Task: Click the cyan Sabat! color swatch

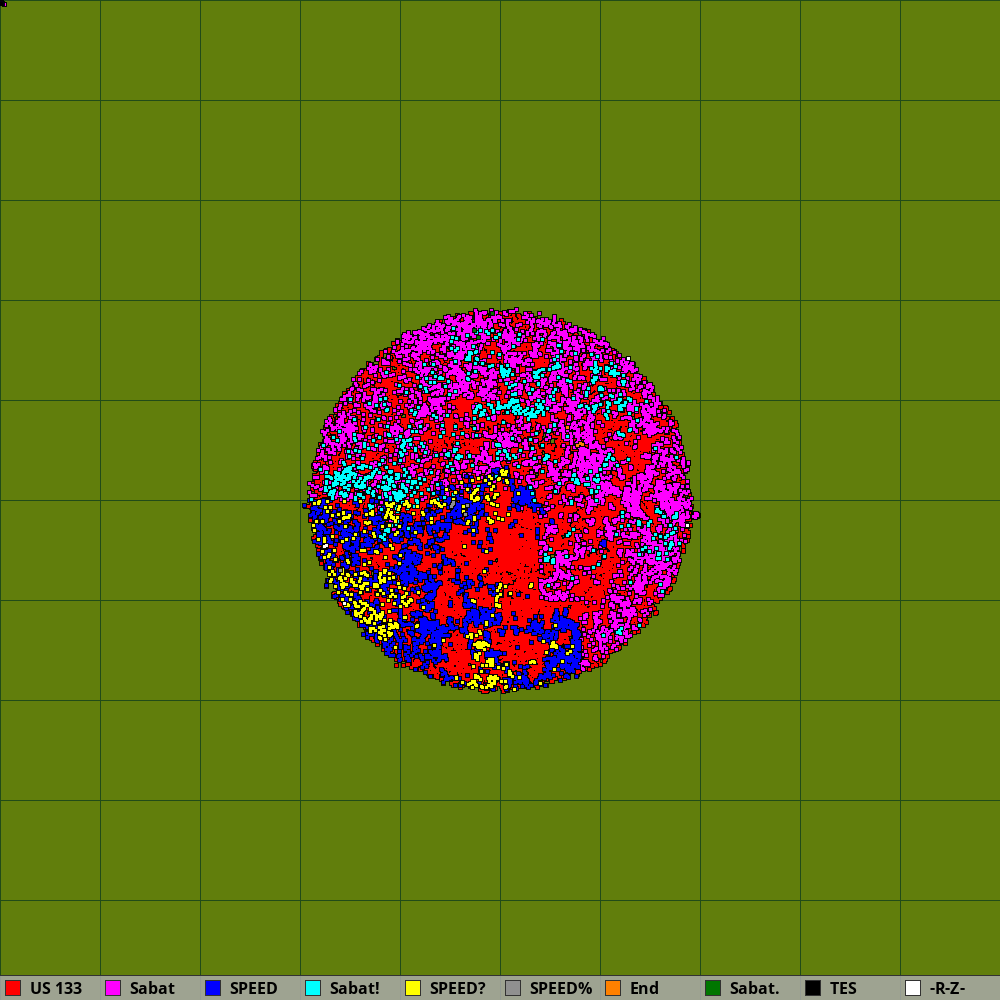Action: [x=313, y=988]
